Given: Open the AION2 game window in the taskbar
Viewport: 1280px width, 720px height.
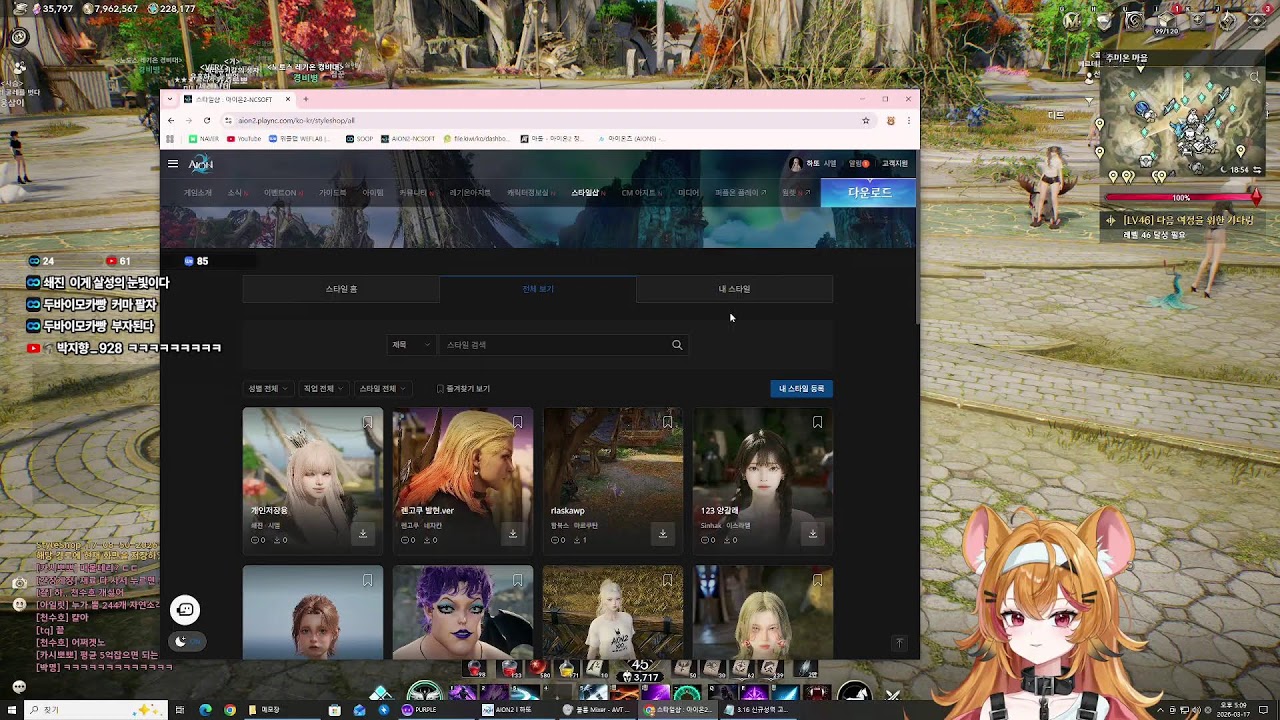Looking at the screenshot, I should coord(514,710).
